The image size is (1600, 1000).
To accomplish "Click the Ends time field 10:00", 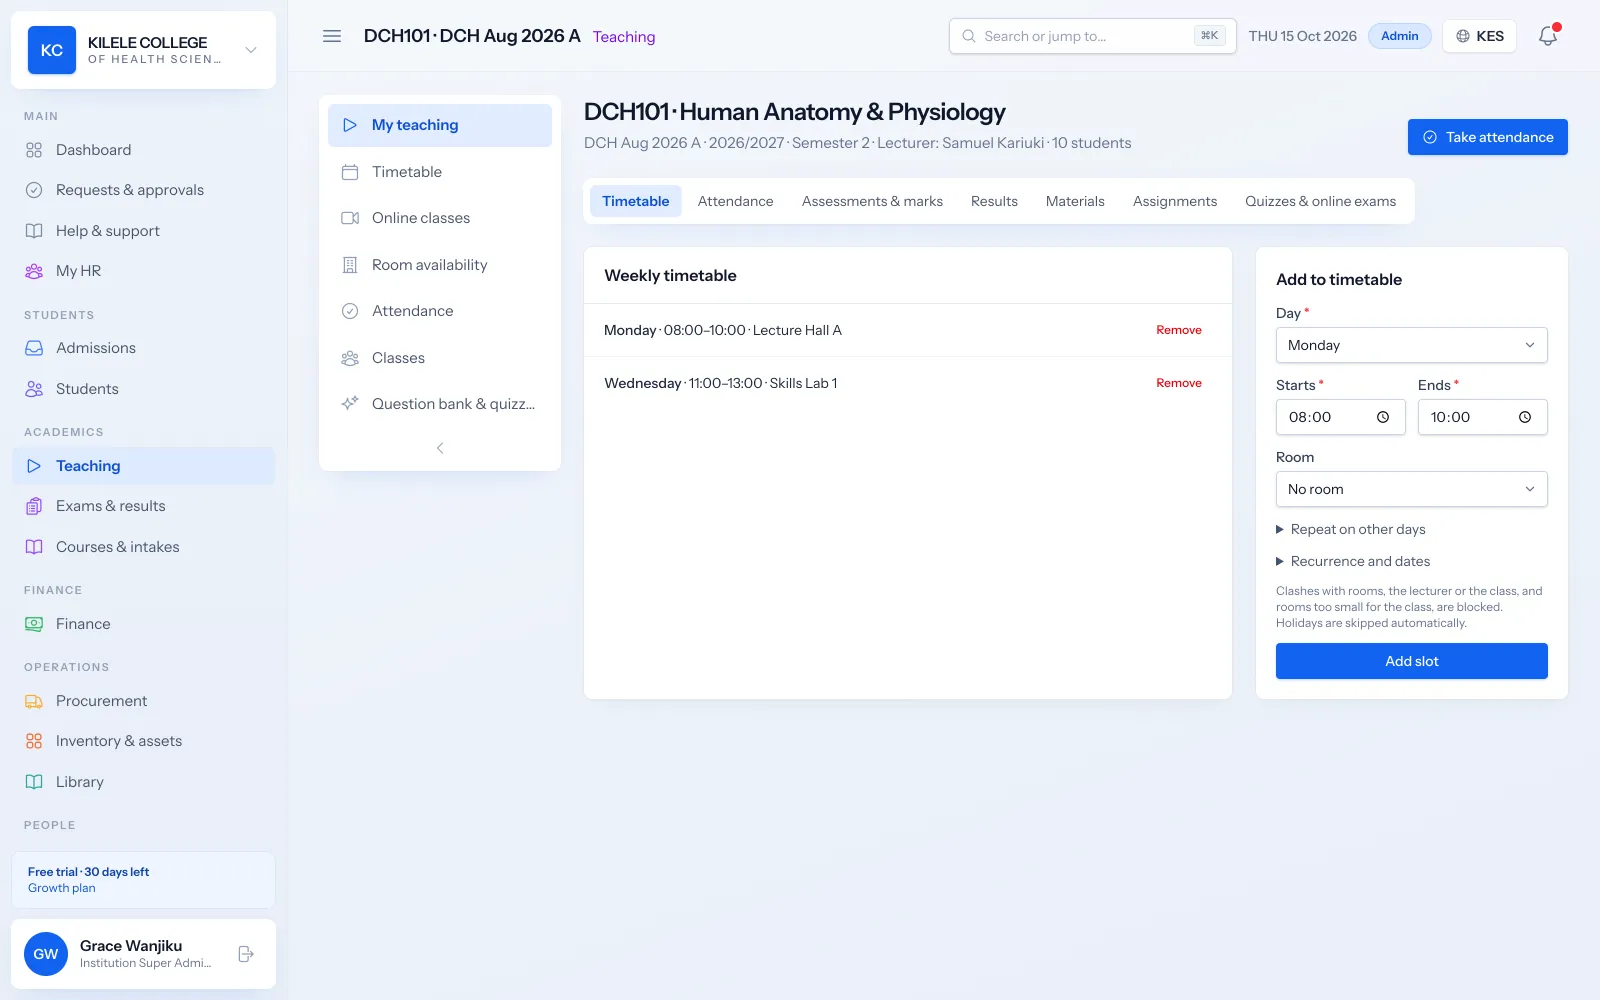I will point(1482,417).
